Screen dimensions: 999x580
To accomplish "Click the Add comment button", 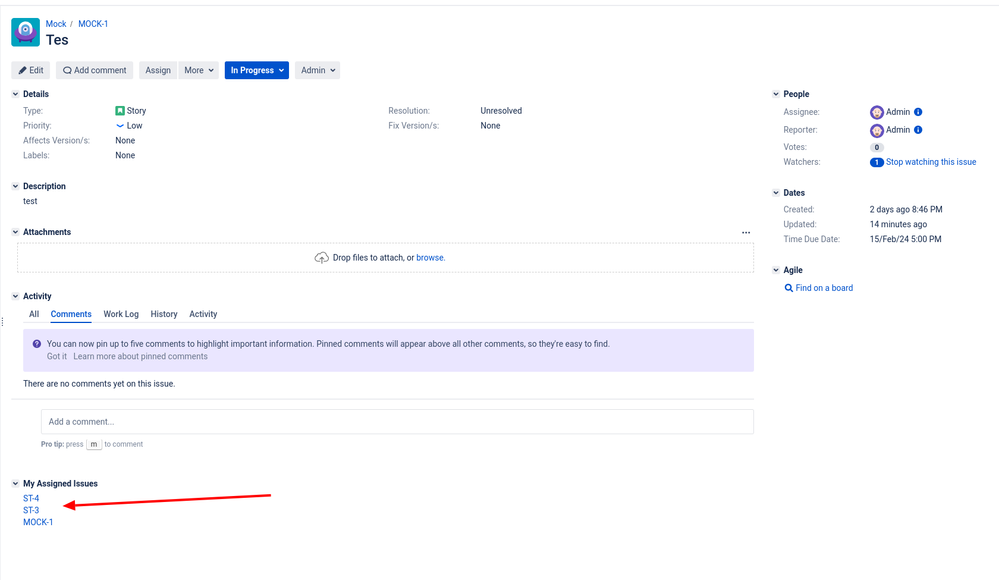I will pyautogui.click(x=94, y=70).
